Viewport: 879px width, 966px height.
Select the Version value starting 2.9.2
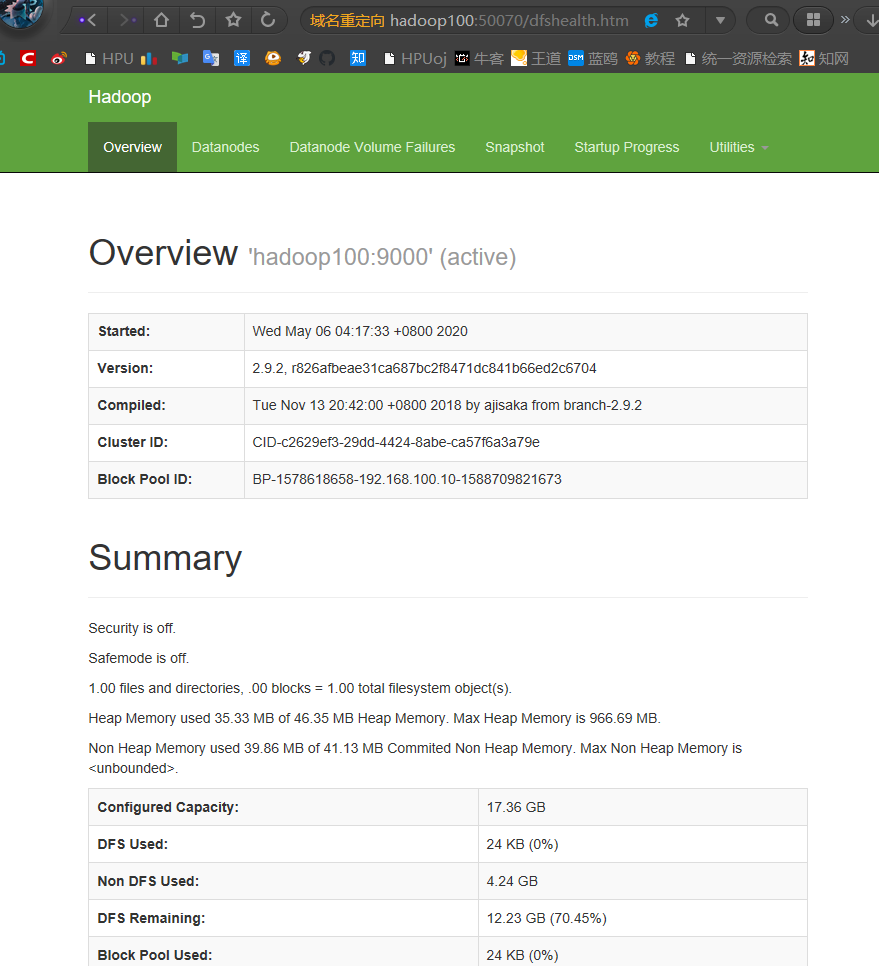tap(424, 368)
